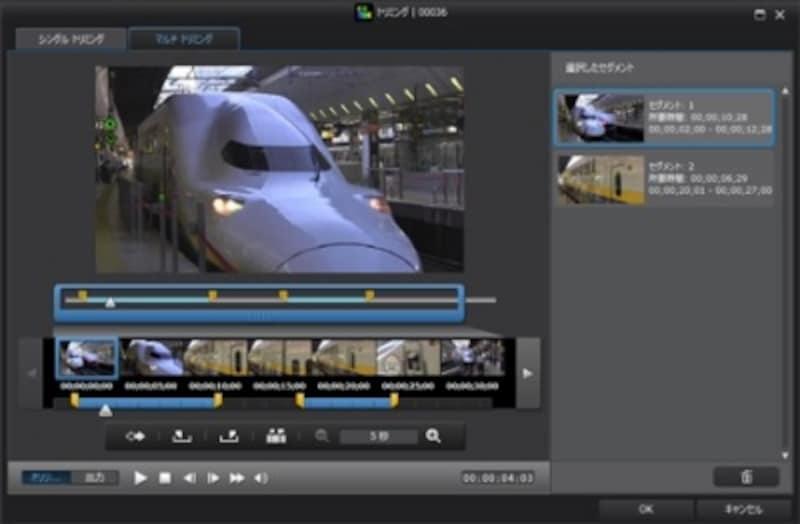800x524 pixels.
Task: Click third yellow marker on upper trim bar
Action: click(284, 295)
